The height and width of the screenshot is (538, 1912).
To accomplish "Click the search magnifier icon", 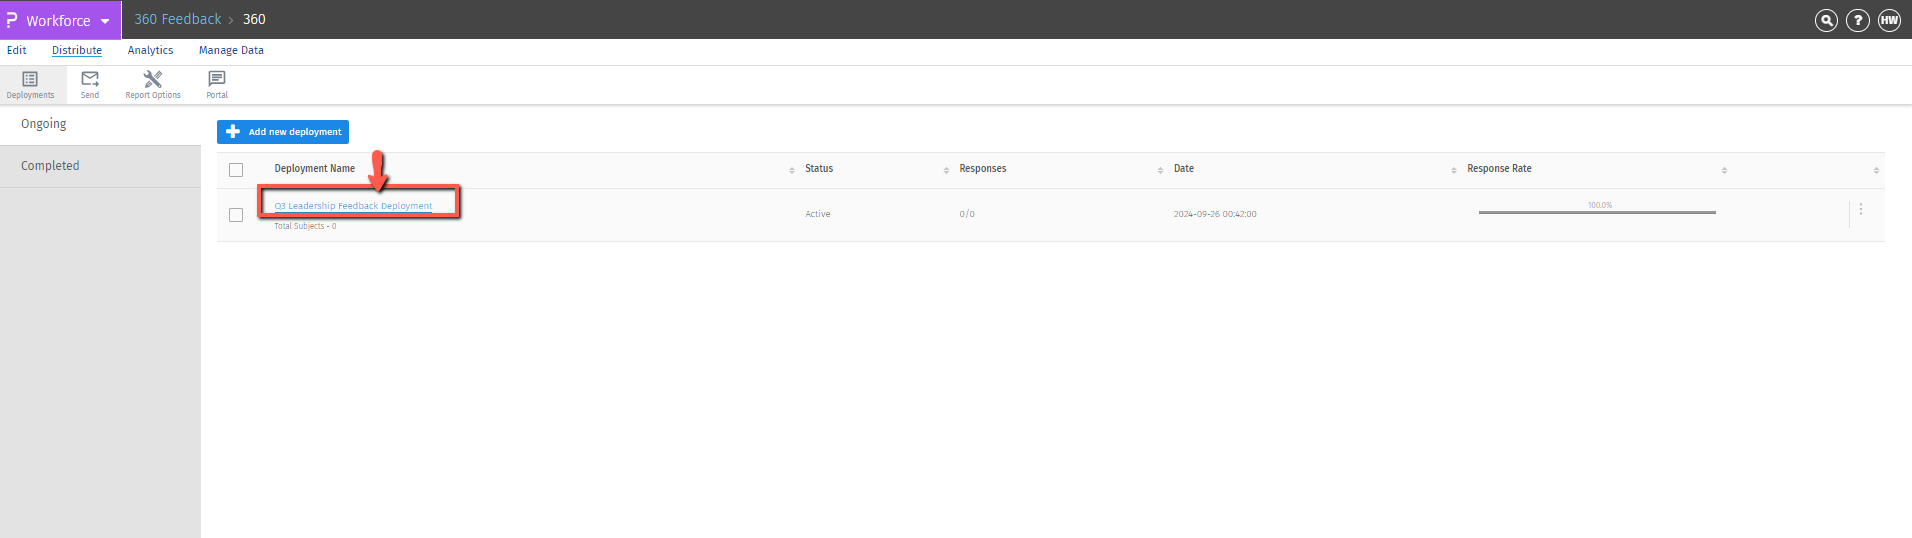I will pos(1826,20).
